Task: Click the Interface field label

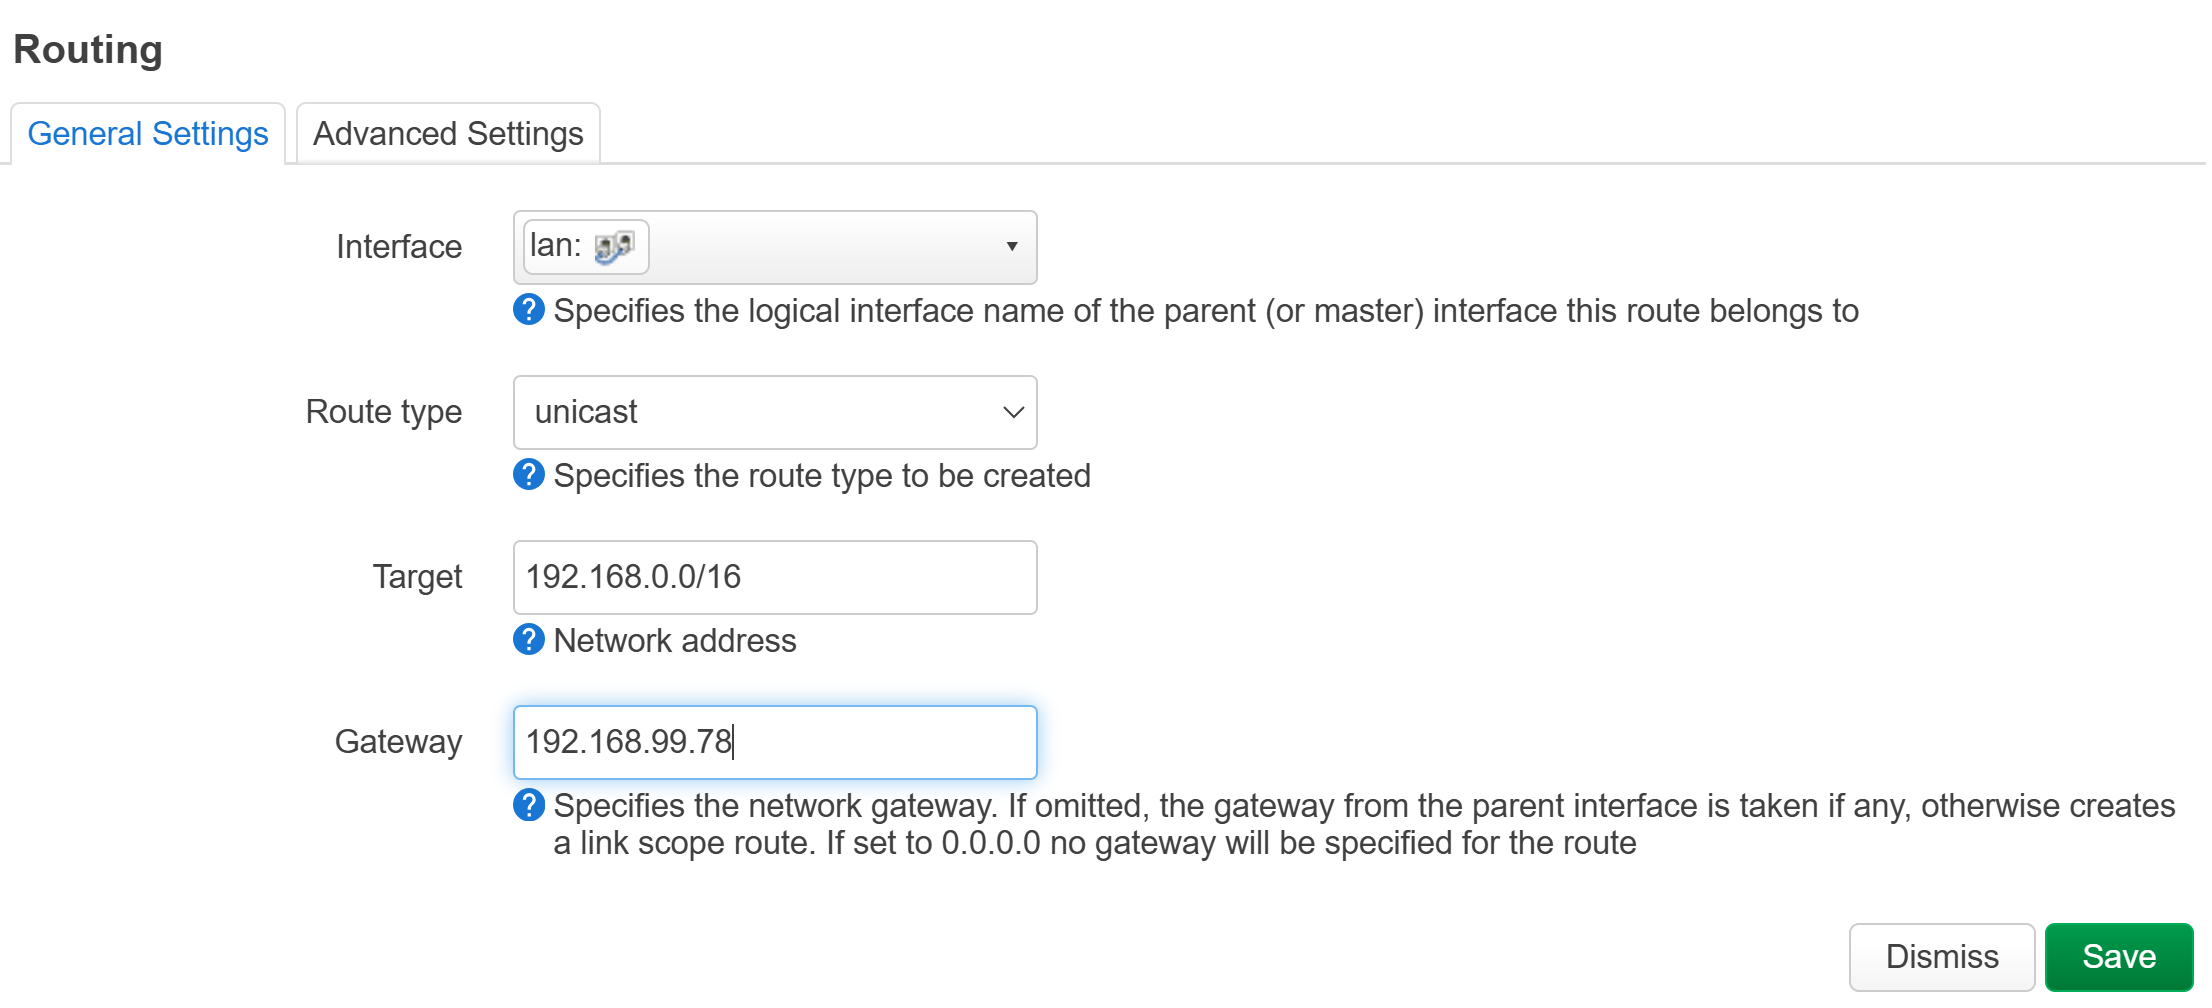Action: [399, 247]
